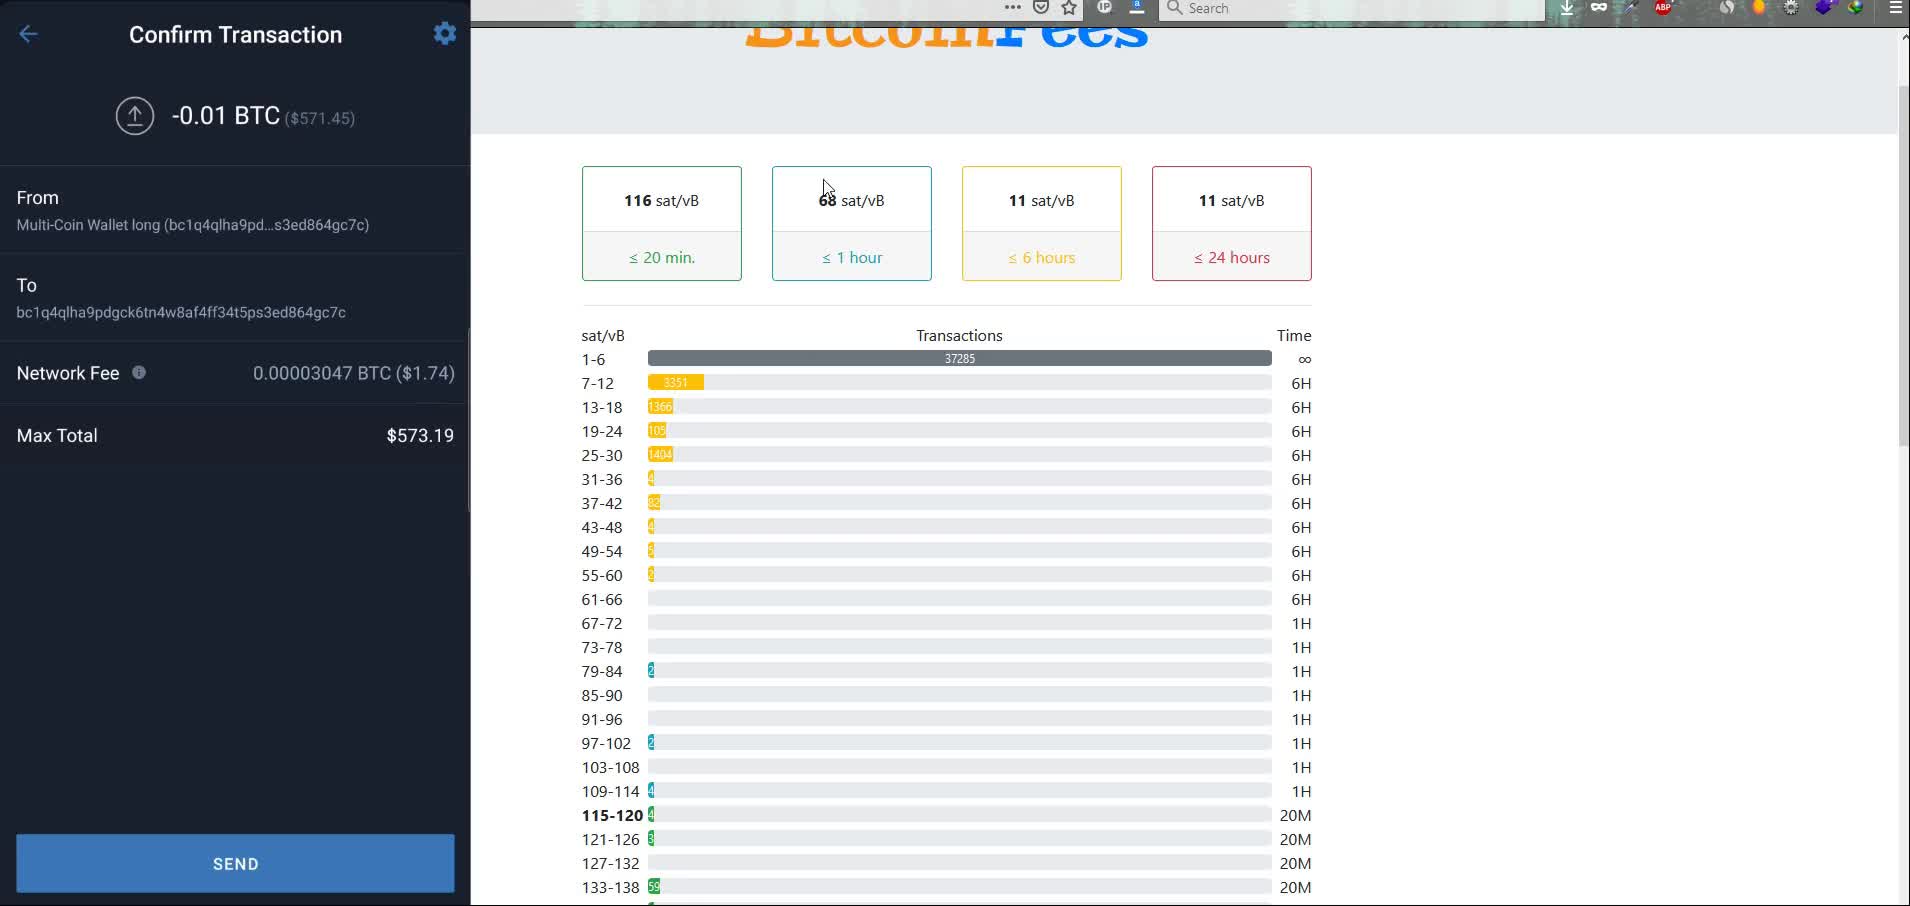This screenshot has height=906, width=1910.
Task: Click the 1-6 sat/vB gray transactions bar
Action: point(959,359)
